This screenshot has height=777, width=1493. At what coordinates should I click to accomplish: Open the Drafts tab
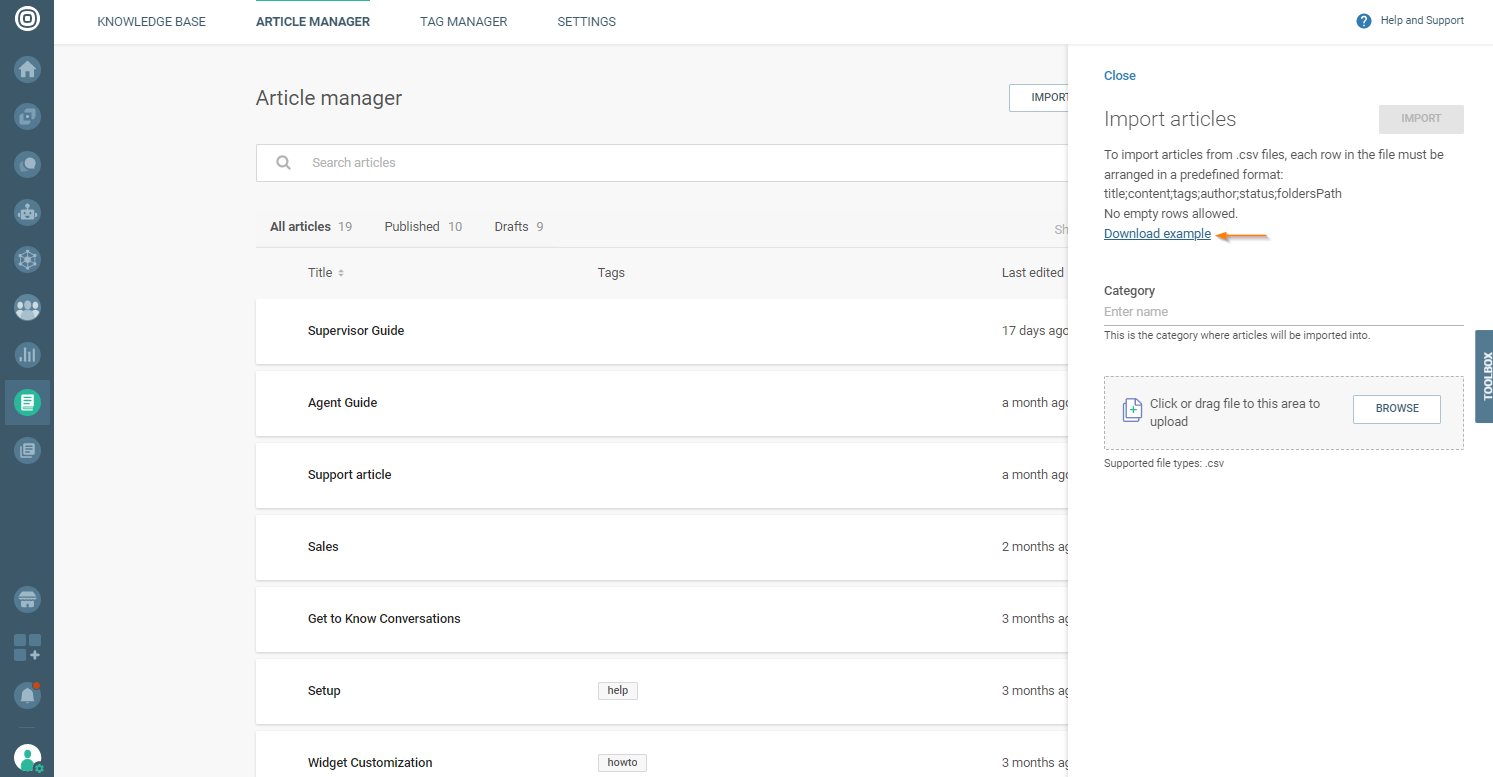click(511, 226)
